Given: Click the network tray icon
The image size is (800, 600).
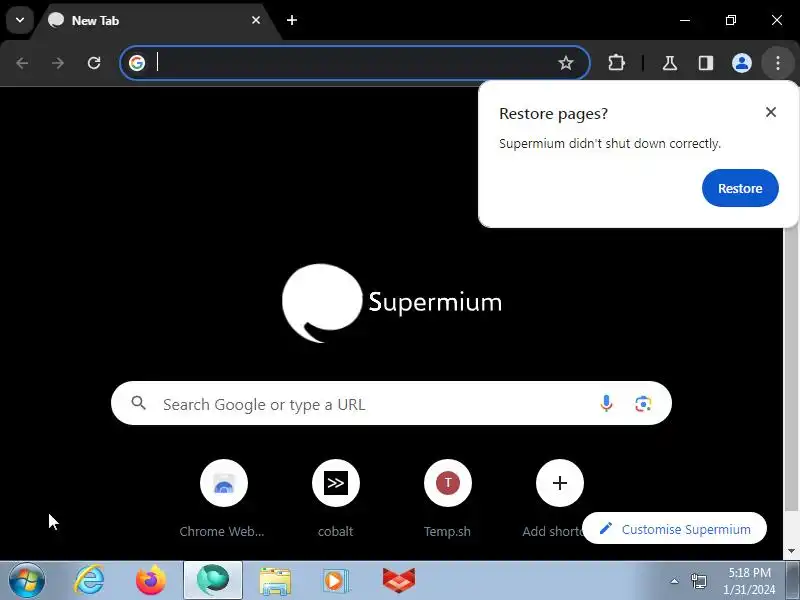Looking at the screenshot, I should [698, 581].
